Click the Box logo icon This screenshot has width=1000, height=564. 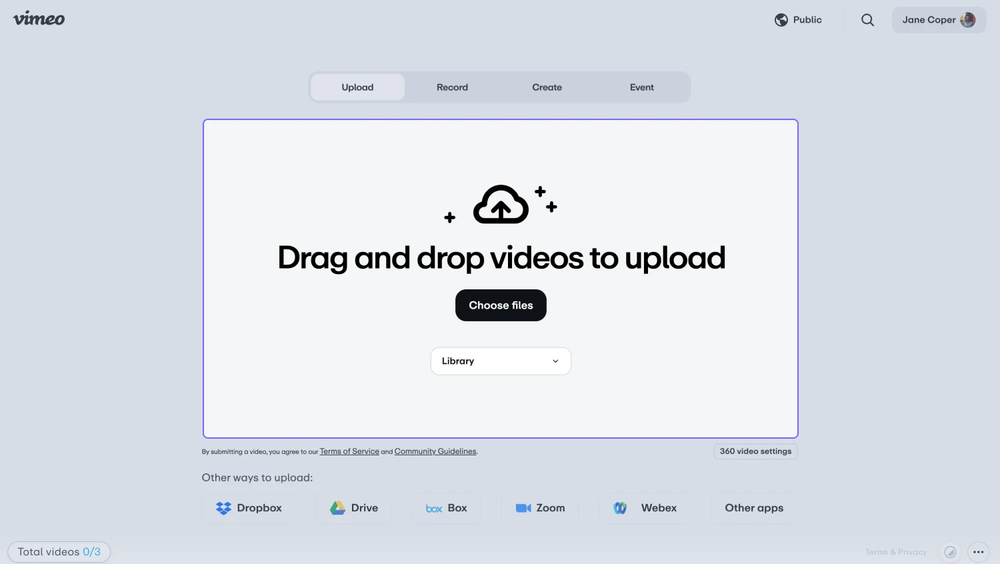point(434,508)
